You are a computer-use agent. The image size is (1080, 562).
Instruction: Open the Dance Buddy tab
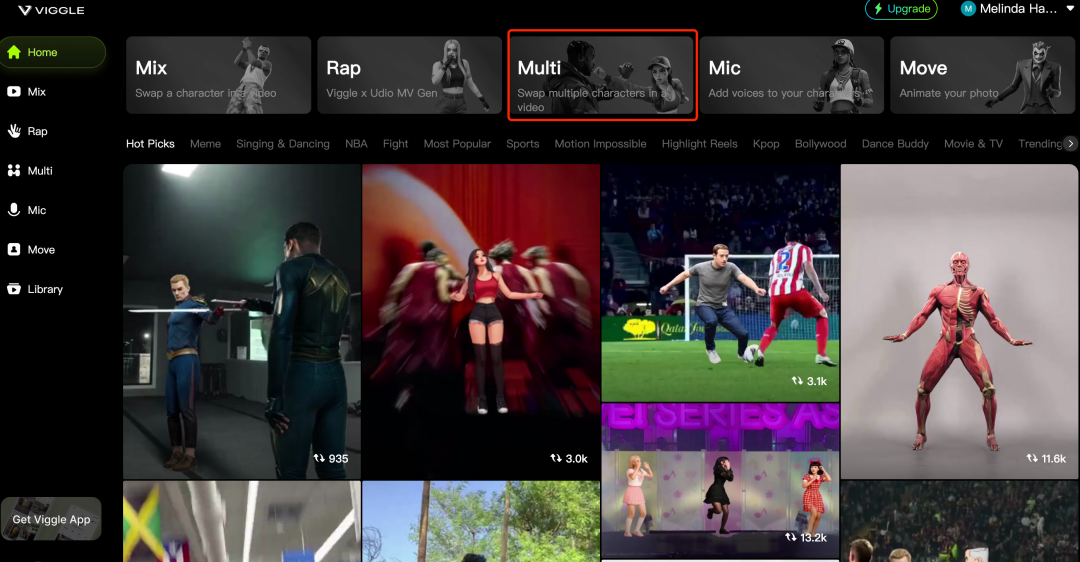point(895,143)
